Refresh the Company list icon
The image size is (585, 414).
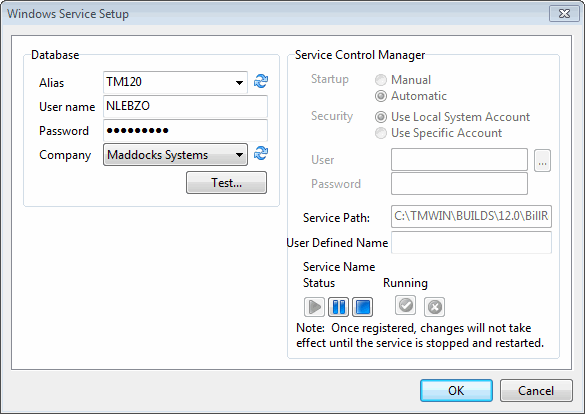[x=261, y=153]
